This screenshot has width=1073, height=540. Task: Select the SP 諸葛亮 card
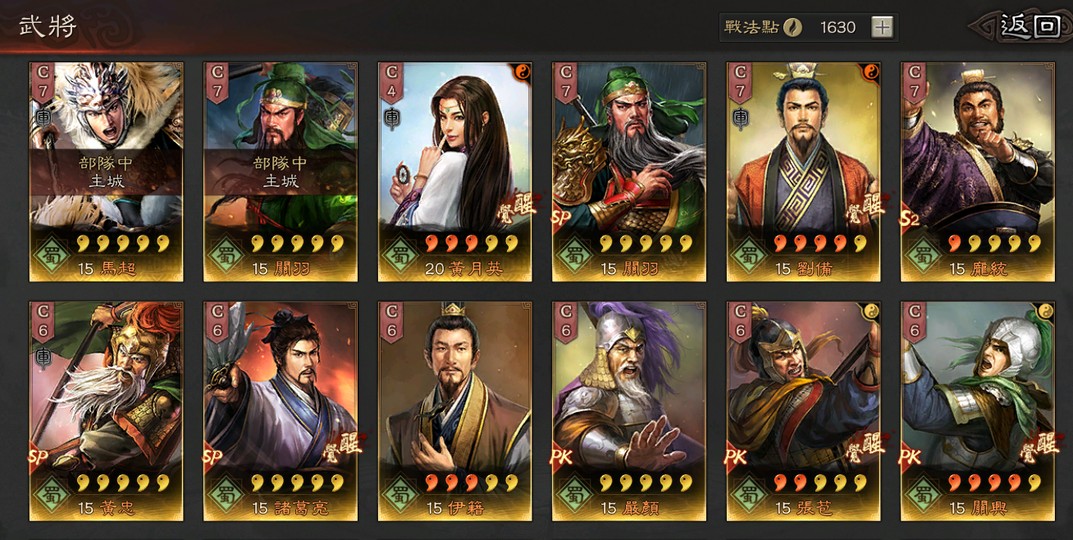tap(281, 411)
